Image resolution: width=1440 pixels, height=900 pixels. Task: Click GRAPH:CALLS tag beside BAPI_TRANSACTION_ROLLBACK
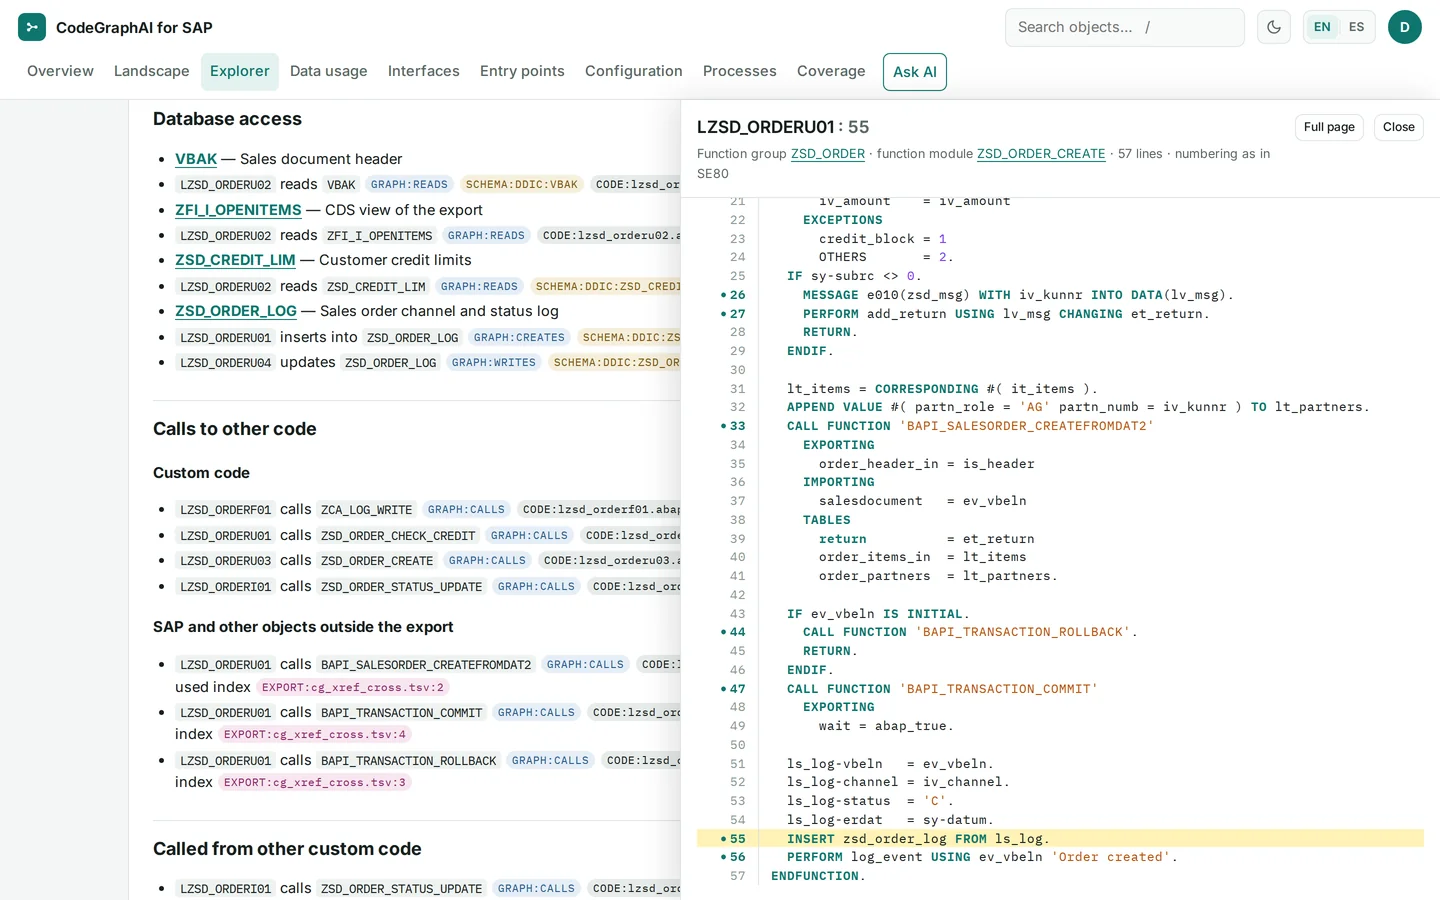tap(550, 761)
